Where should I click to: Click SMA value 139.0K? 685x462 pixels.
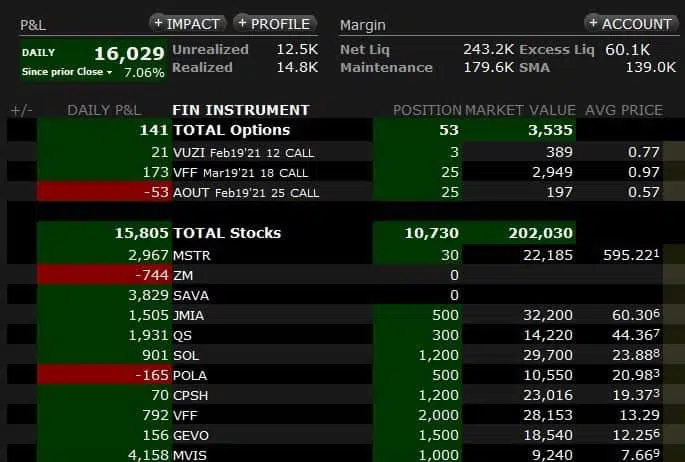(x=650, y=67)
